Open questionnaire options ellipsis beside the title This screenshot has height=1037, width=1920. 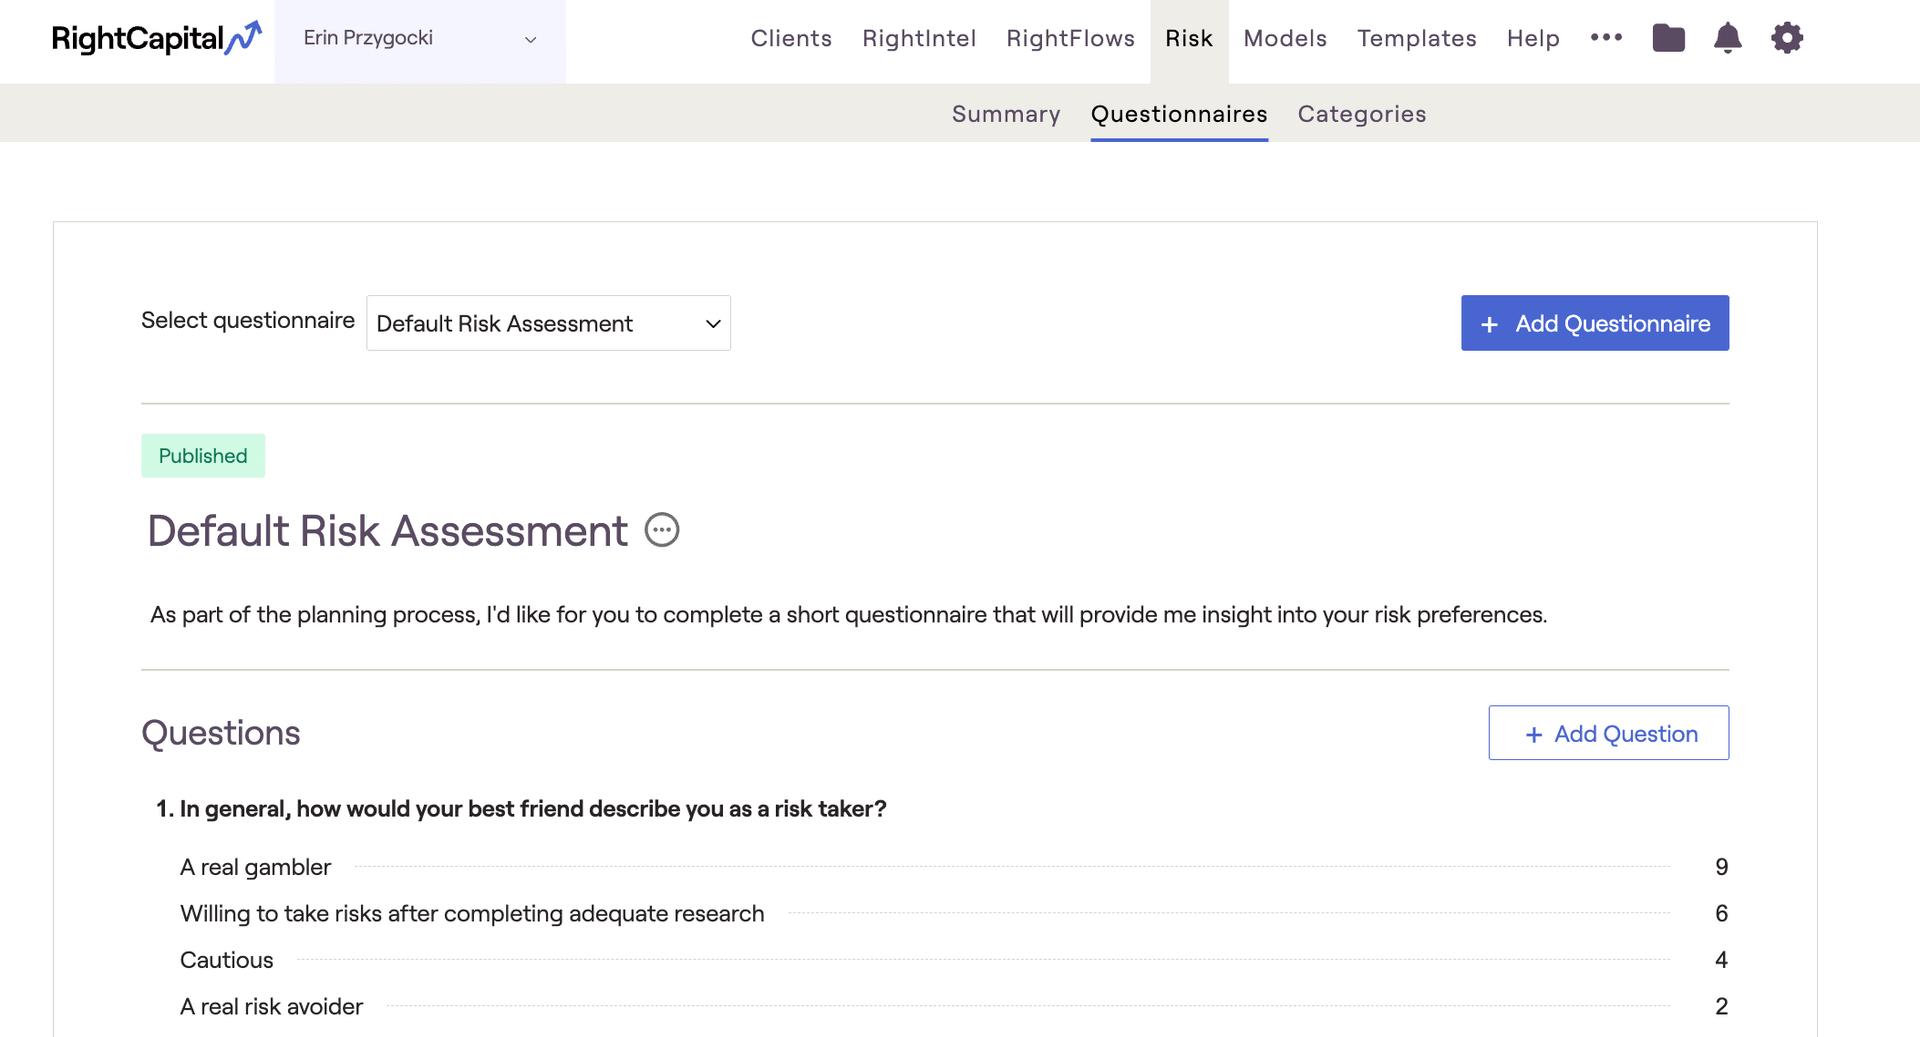(x=662, y=530)
